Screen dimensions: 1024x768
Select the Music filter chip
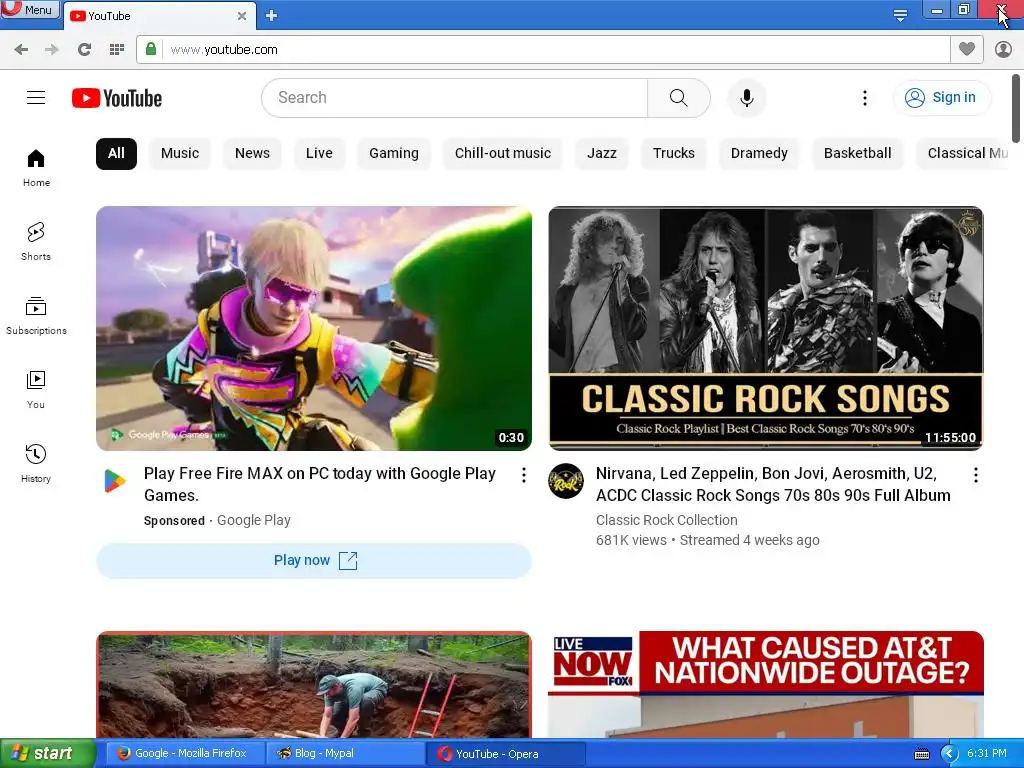180,153
